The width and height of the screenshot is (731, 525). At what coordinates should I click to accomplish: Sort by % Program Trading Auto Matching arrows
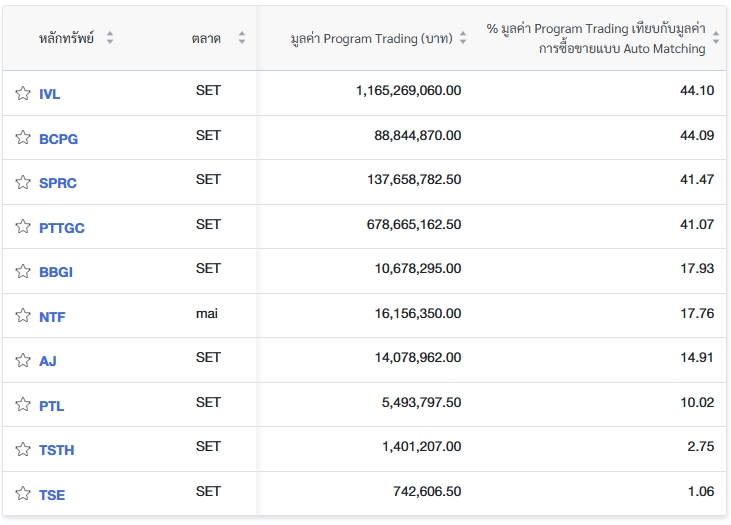pos(715,38)
